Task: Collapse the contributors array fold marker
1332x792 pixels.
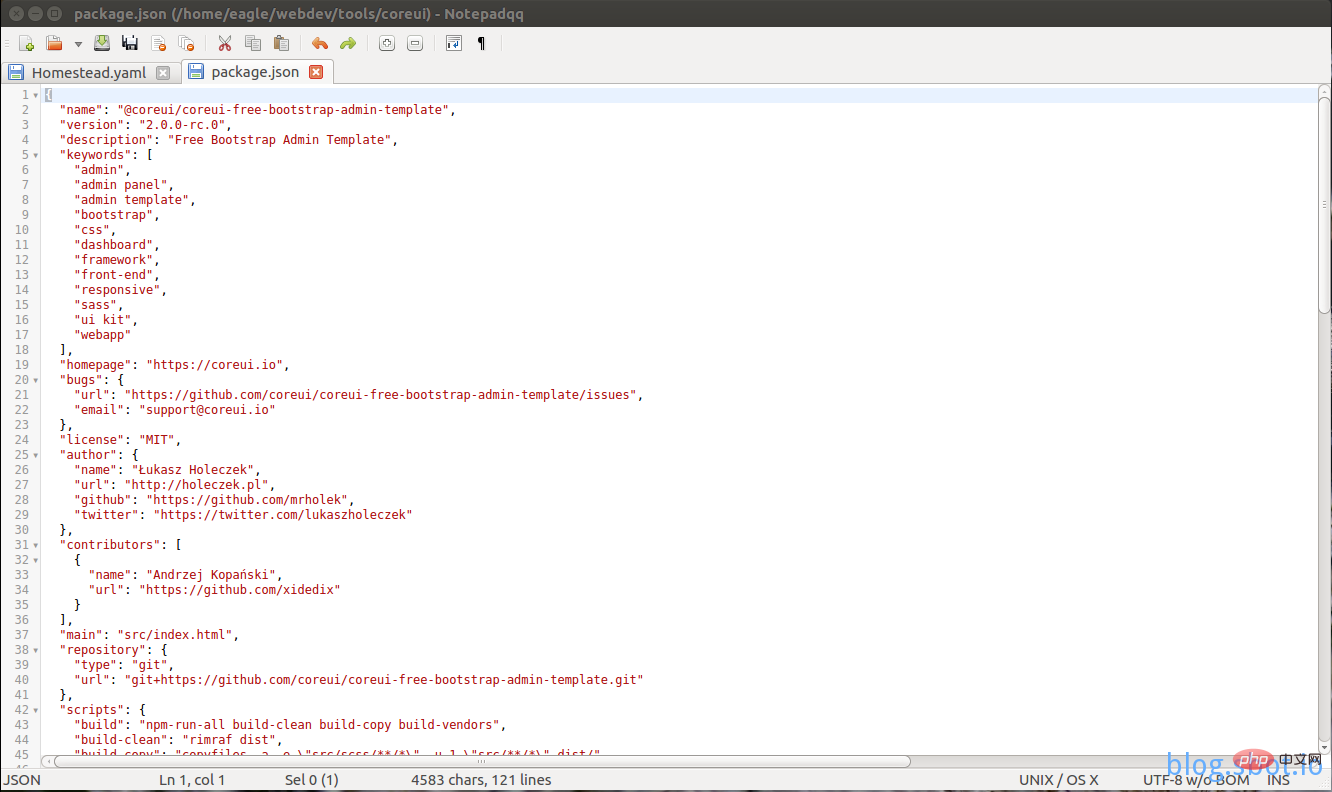Action: (x=36, y=545)
